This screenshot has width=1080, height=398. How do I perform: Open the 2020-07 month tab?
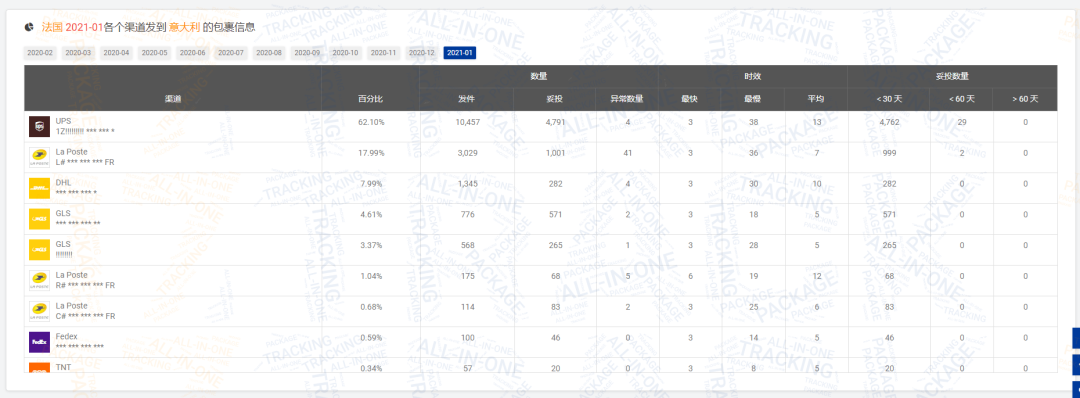(231, 53)
